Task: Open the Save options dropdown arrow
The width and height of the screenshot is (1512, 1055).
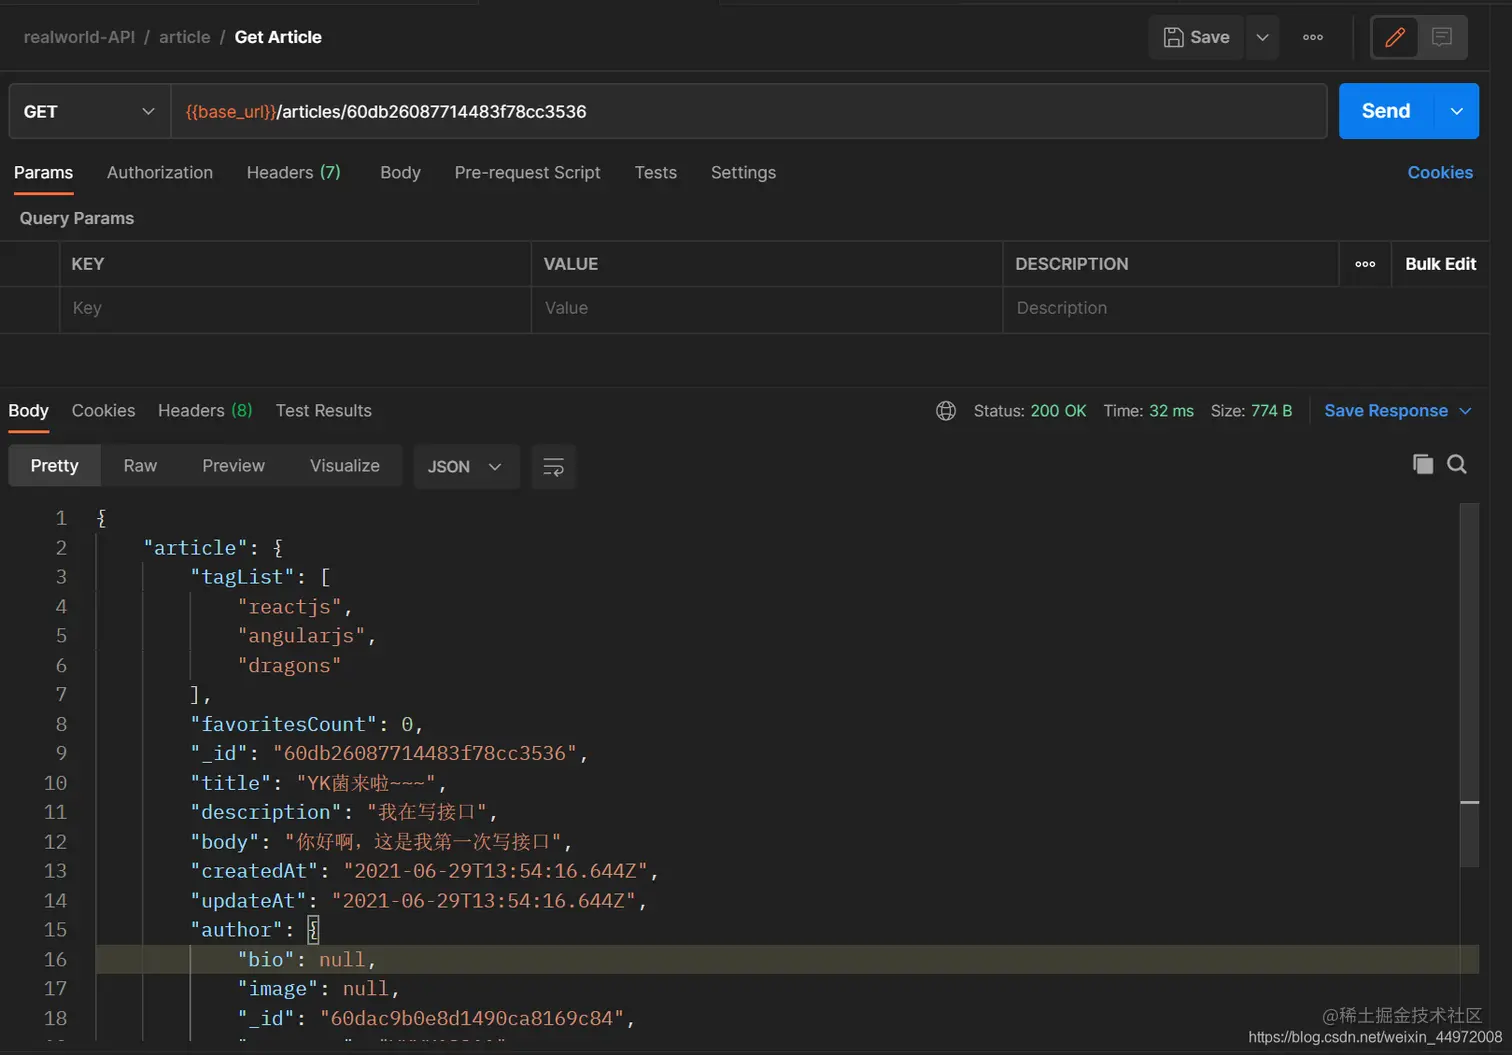Action: tap(1262, 37)
